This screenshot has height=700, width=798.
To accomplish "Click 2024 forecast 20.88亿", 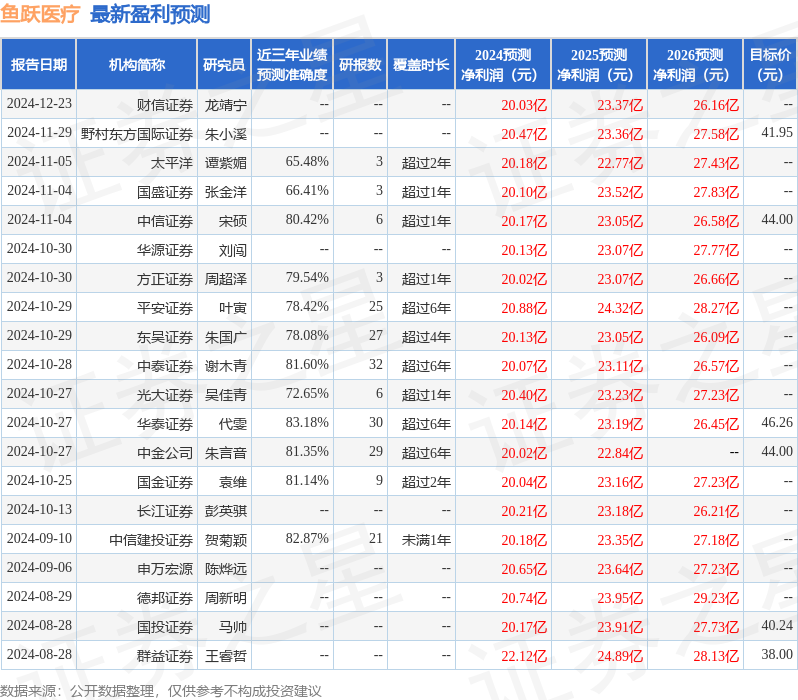I will coord(524,309).
